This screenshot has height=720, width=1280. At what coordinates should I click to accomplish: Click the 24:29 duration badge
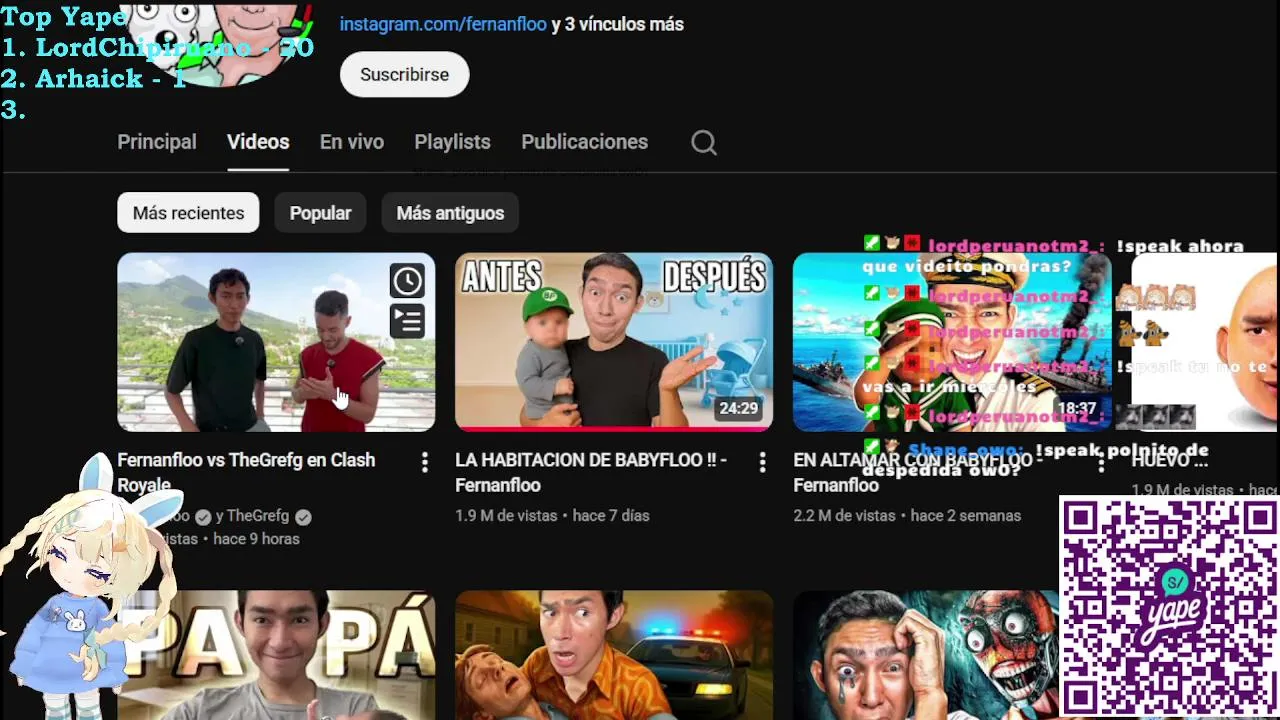[739, 409]
